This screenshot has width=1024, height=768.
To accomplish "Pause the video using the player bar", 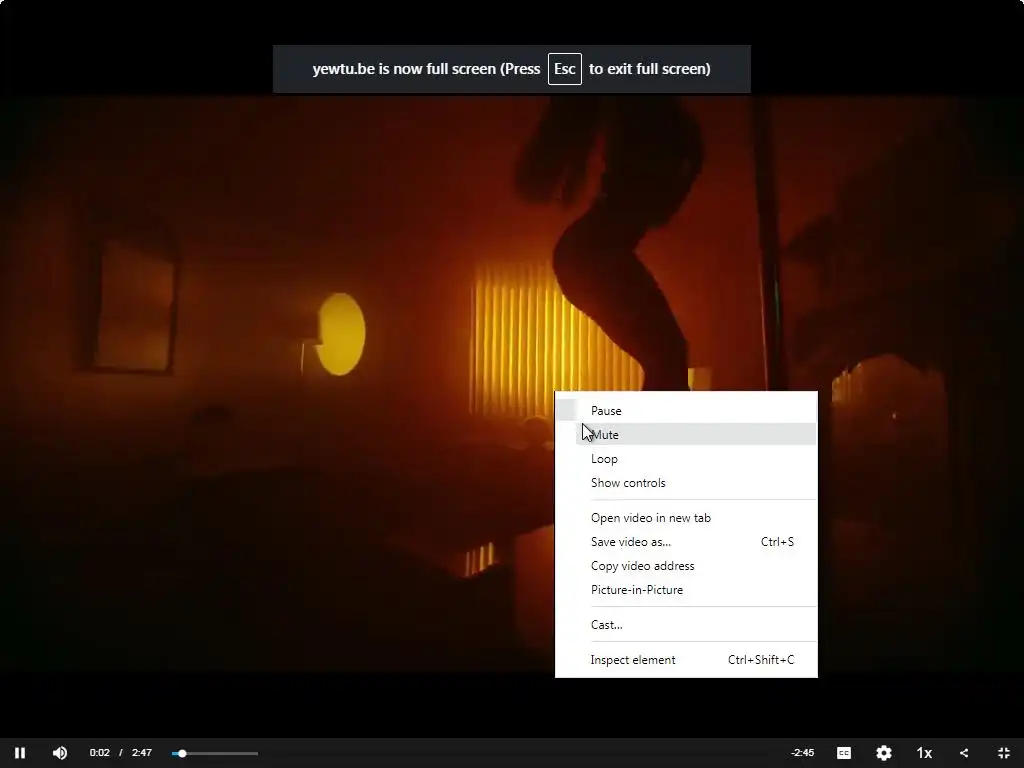I will (20, 753).
